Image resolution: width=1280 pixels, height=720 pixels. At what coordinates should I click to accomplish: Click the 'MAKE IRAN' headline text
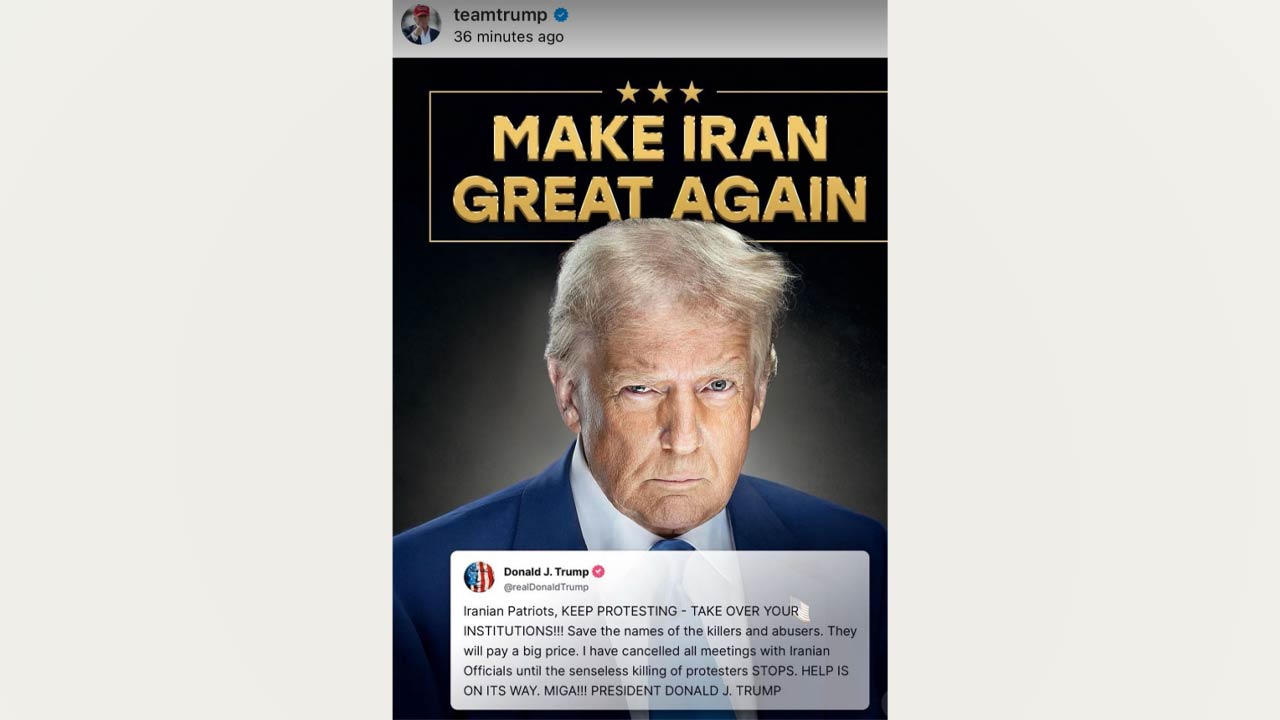click(660, 138)
